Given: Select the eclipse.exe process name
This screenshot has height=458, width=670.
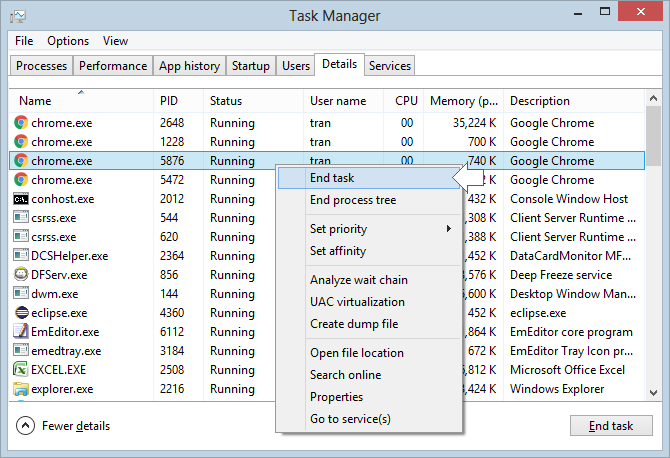Looking at the screenshot, I should [59, 313].
